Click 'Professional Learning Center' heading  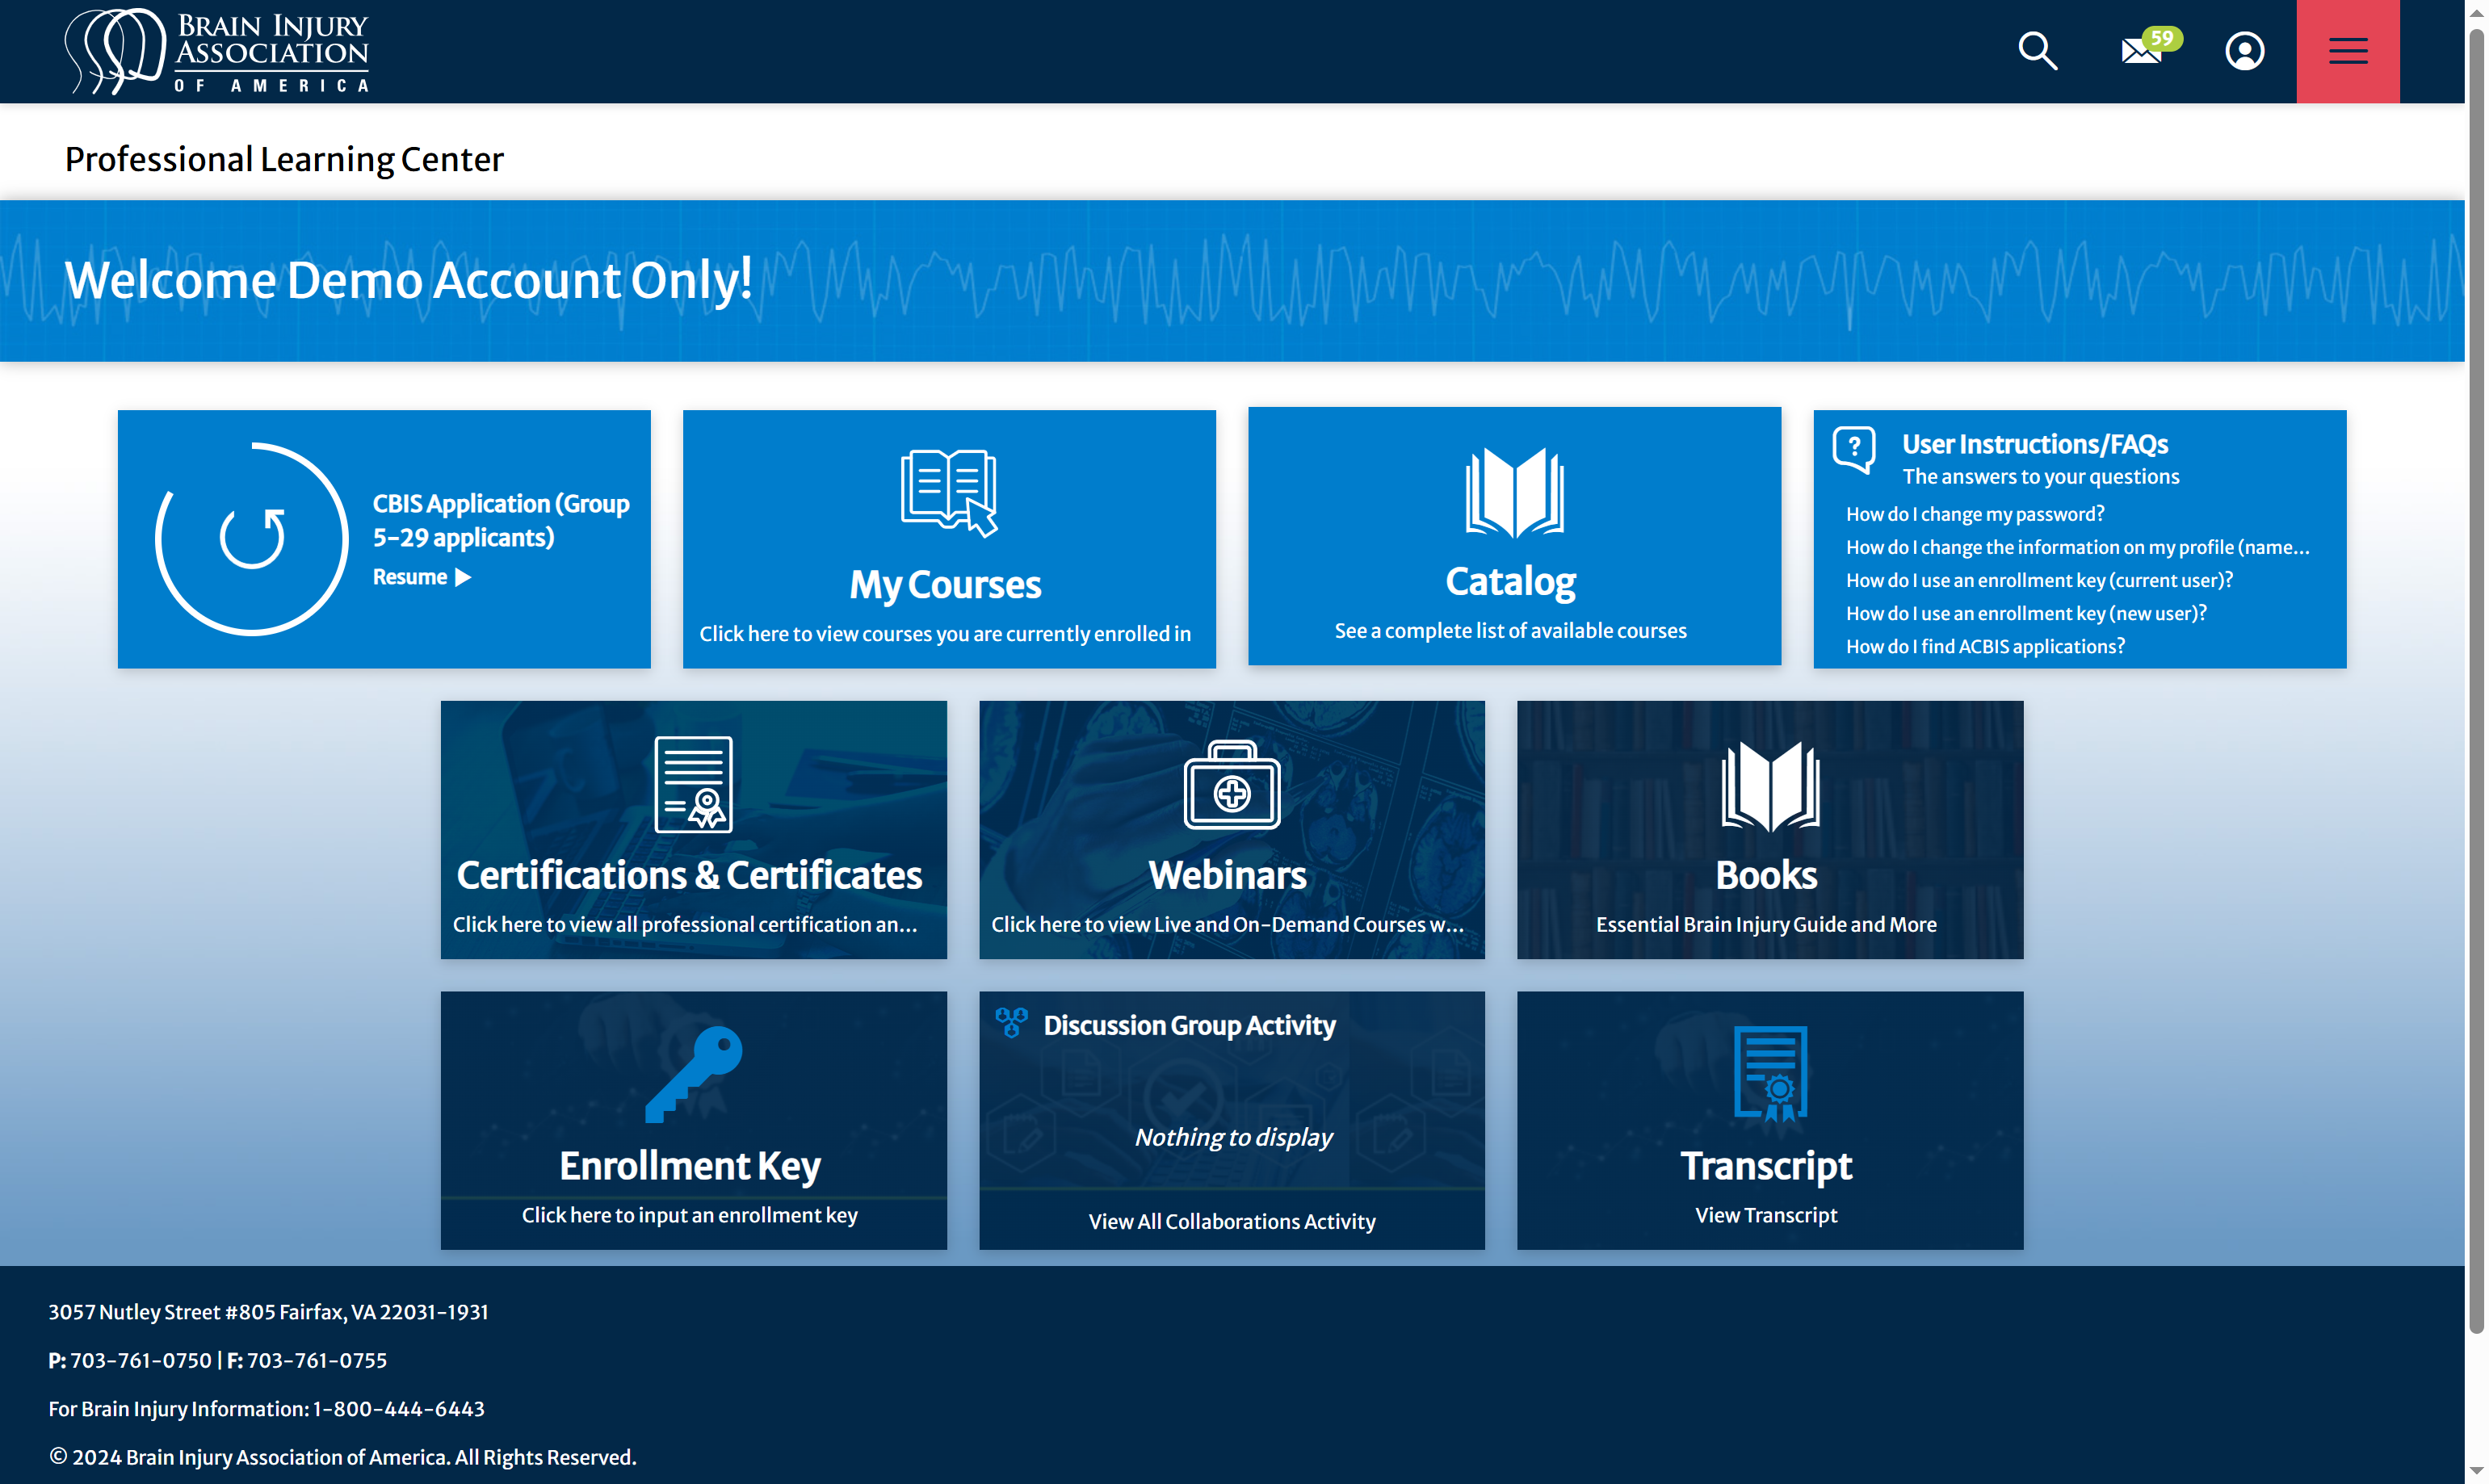point(284,159)
